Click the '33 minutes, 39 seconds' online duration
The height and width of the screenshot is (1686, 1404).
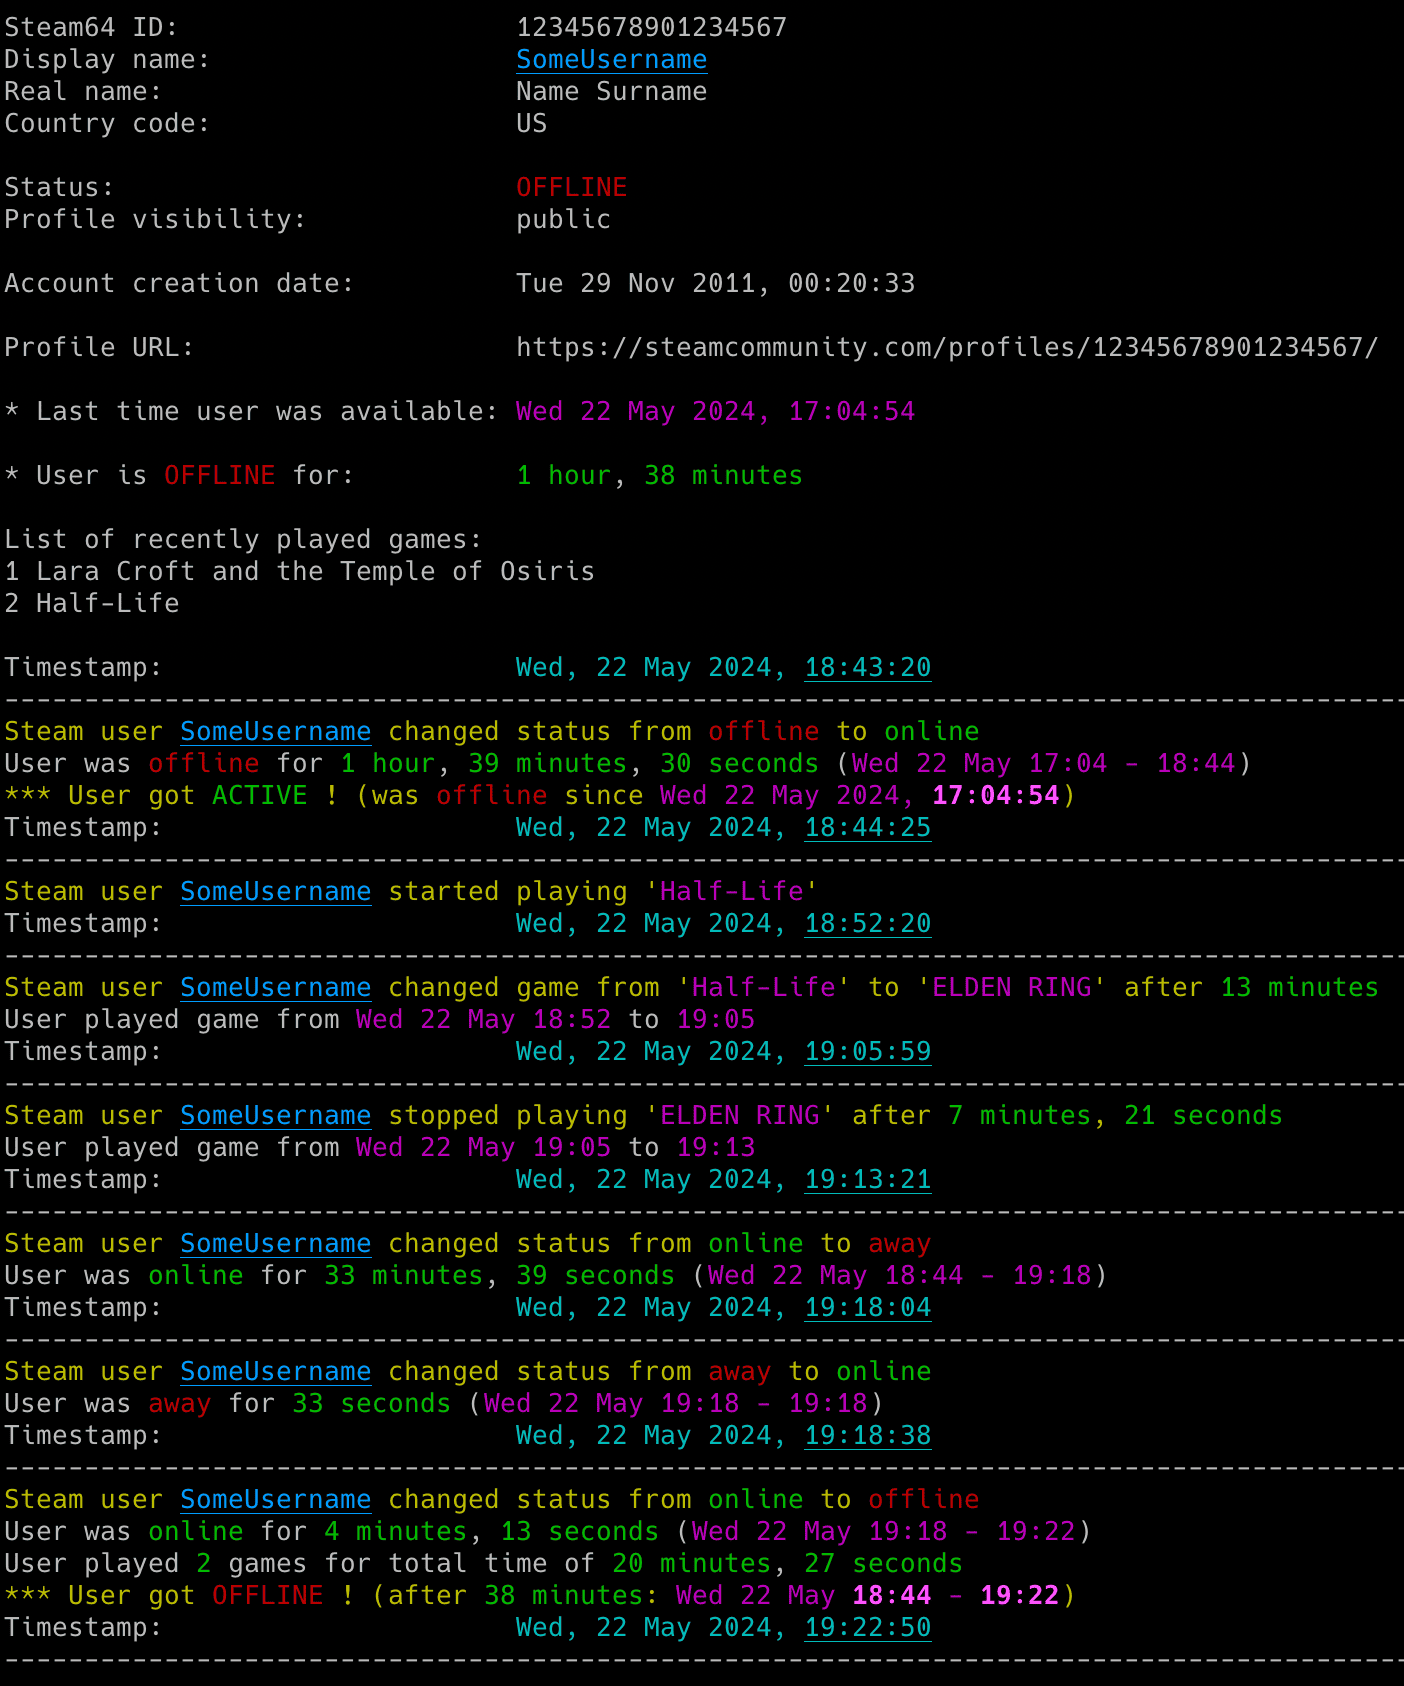click(x=499, y=1276)
